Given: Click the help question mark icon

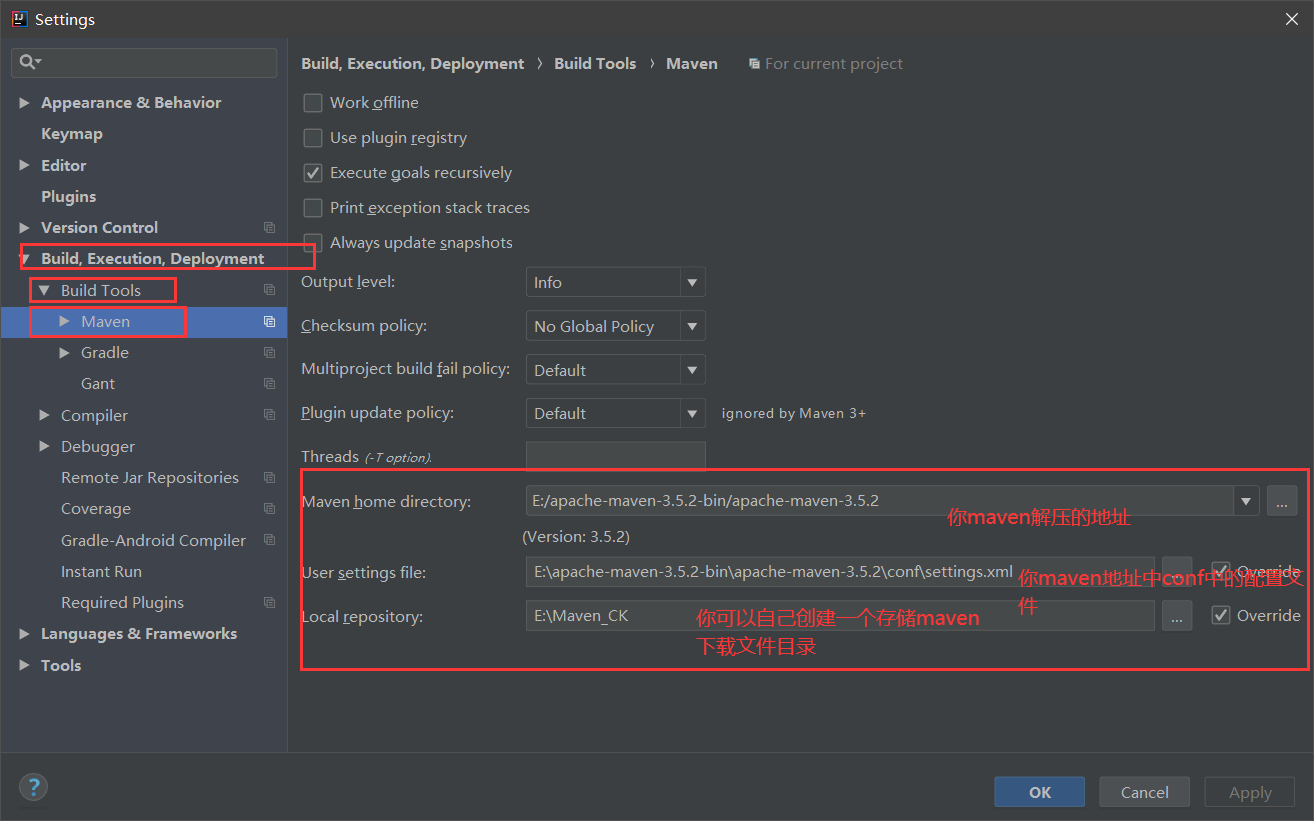Looking at the screenshot, I should 33,786.
